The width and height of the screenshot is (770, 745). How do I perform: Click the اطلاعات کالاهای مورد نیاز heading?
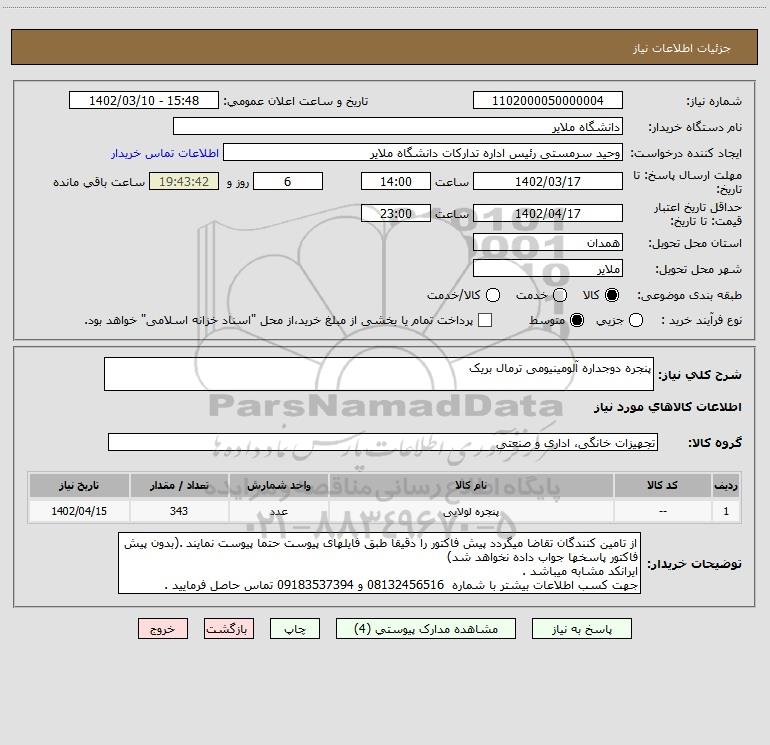click(x=667, y=407)
